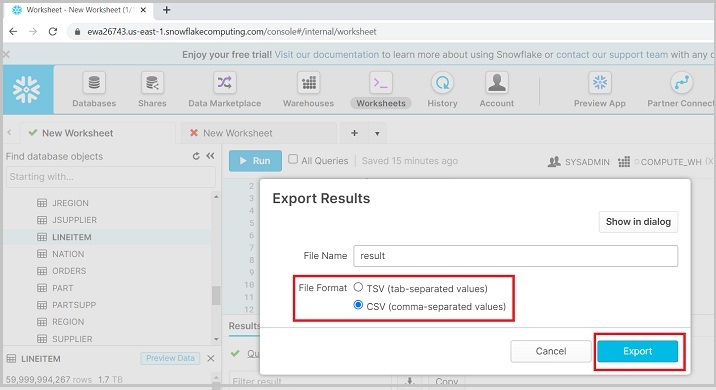The height and width of the screenshot is (390, 716).
Task: Switch to the second New Worksheet tab
Action: click(237, 133)
